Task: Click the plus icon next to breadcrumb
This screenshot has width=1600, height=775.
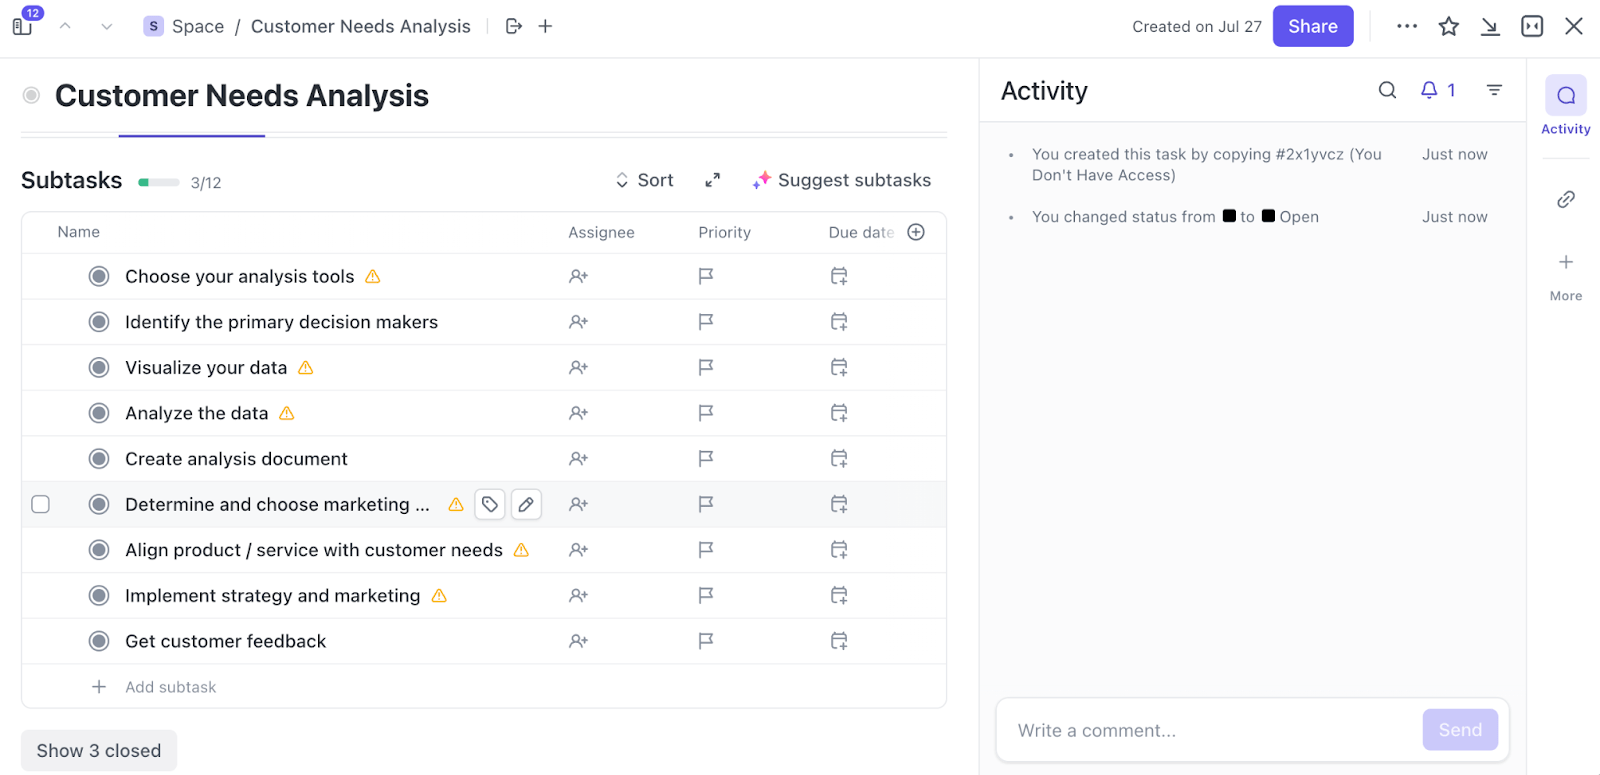Action: (x=545, y=26)
